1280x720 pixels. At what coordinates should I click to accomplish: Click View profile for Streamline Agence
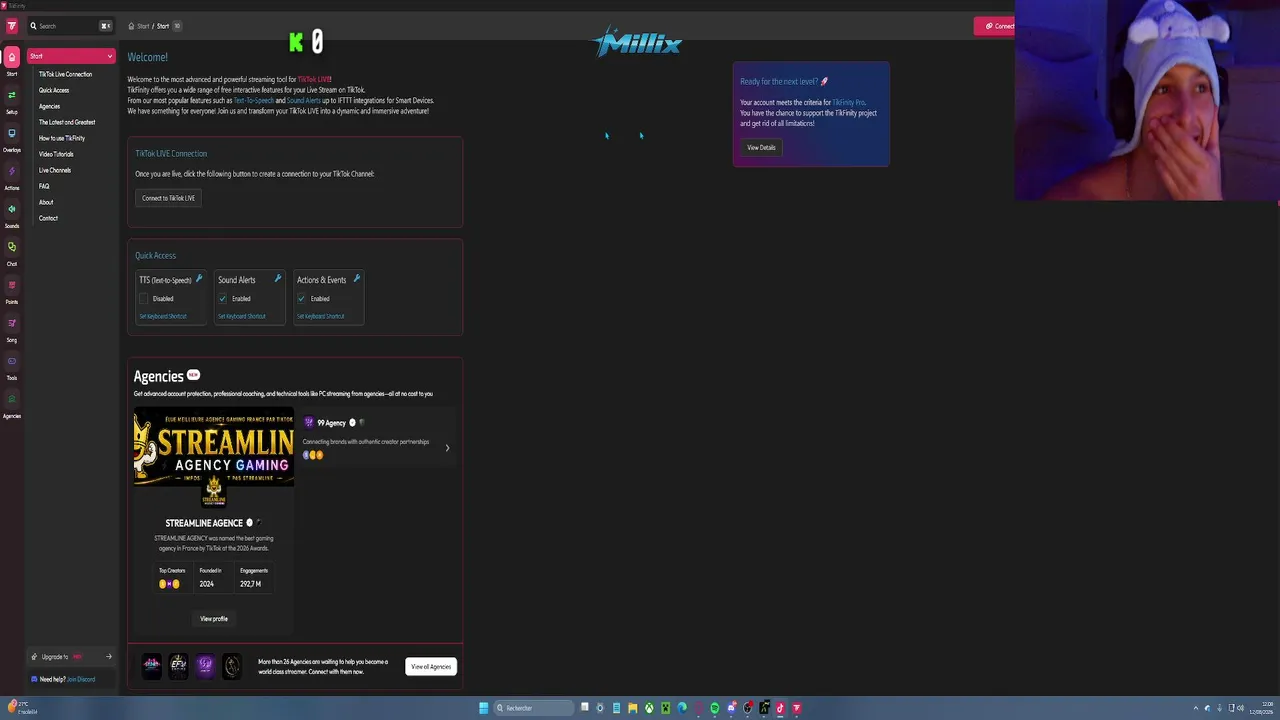(214, 619)
